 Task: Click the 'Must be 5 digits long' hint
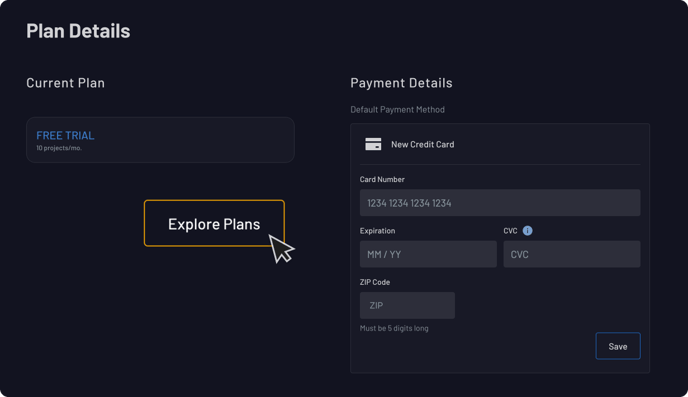[x=394, y=328]
